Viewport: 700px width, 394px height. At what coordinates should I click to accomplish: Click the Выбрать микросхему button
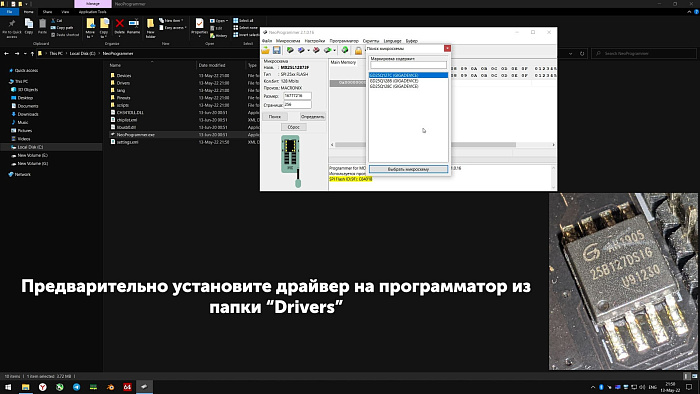tap(408, 169)
